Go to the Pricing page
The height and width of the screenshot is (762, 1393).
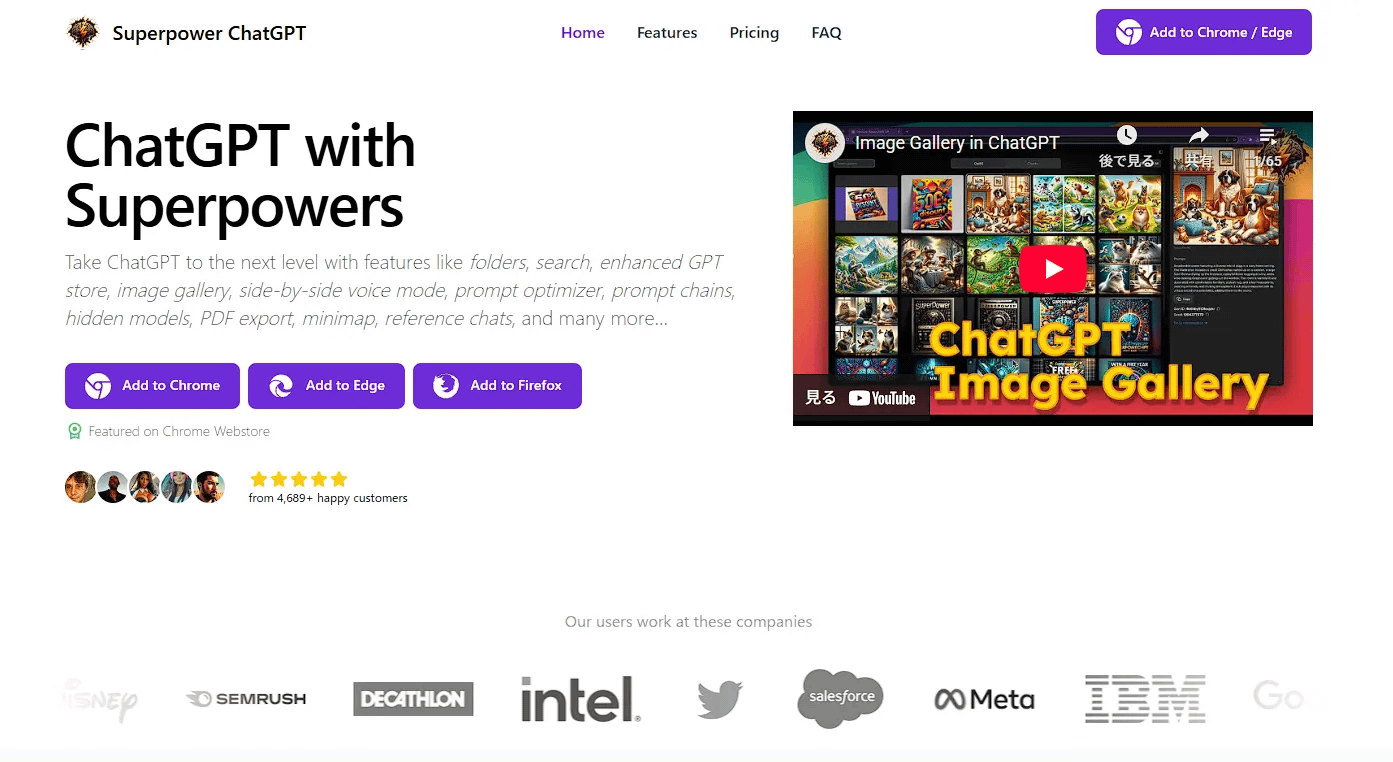[754, 32]
